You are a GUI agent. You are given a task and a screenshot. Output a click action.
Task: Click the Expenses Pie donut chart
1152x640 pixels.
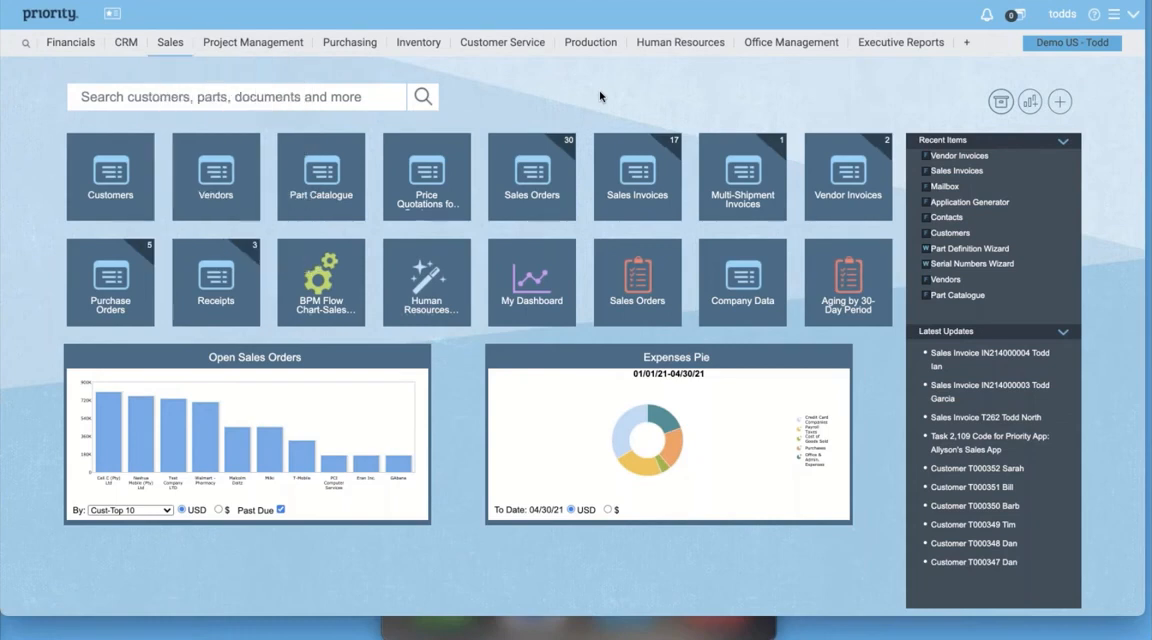tap(647, 439)
